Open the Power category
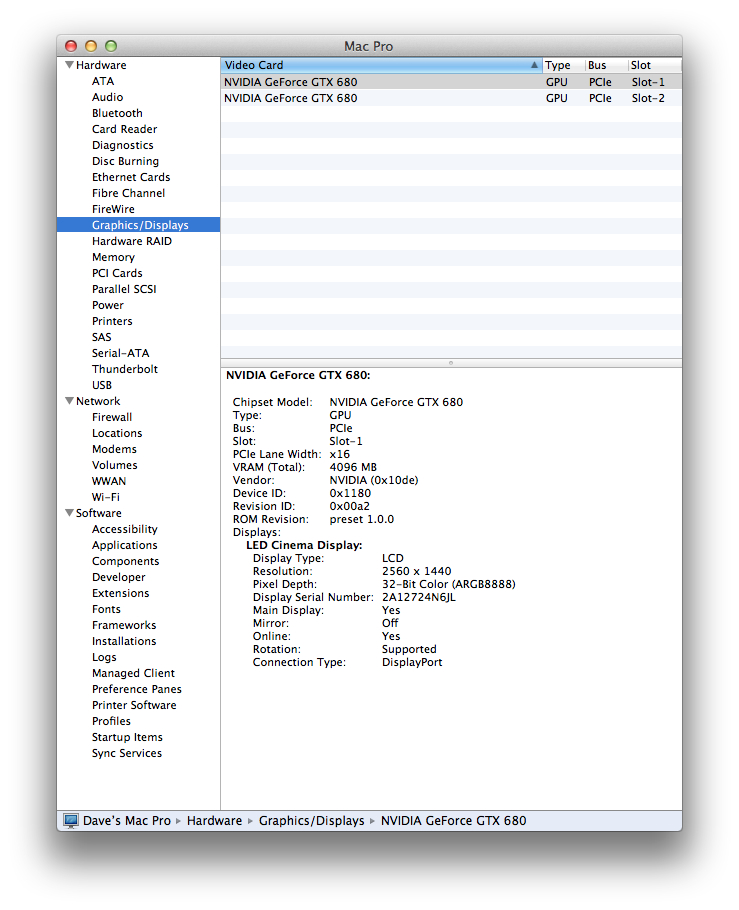The height and width of the screenshot is (910, 739). tap(108, 305)
